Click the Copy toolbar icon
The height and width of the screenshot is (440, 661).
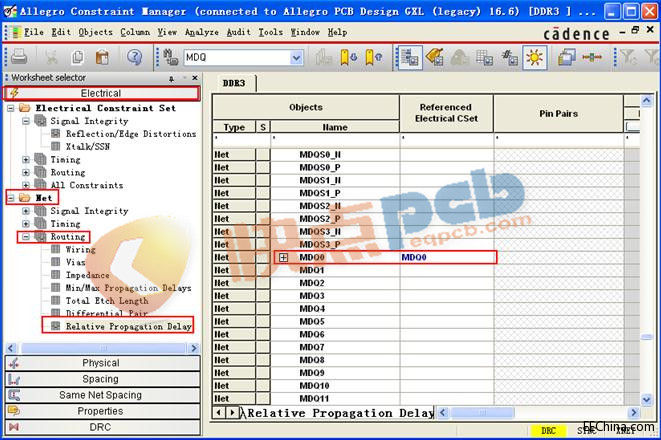point(78,57)
